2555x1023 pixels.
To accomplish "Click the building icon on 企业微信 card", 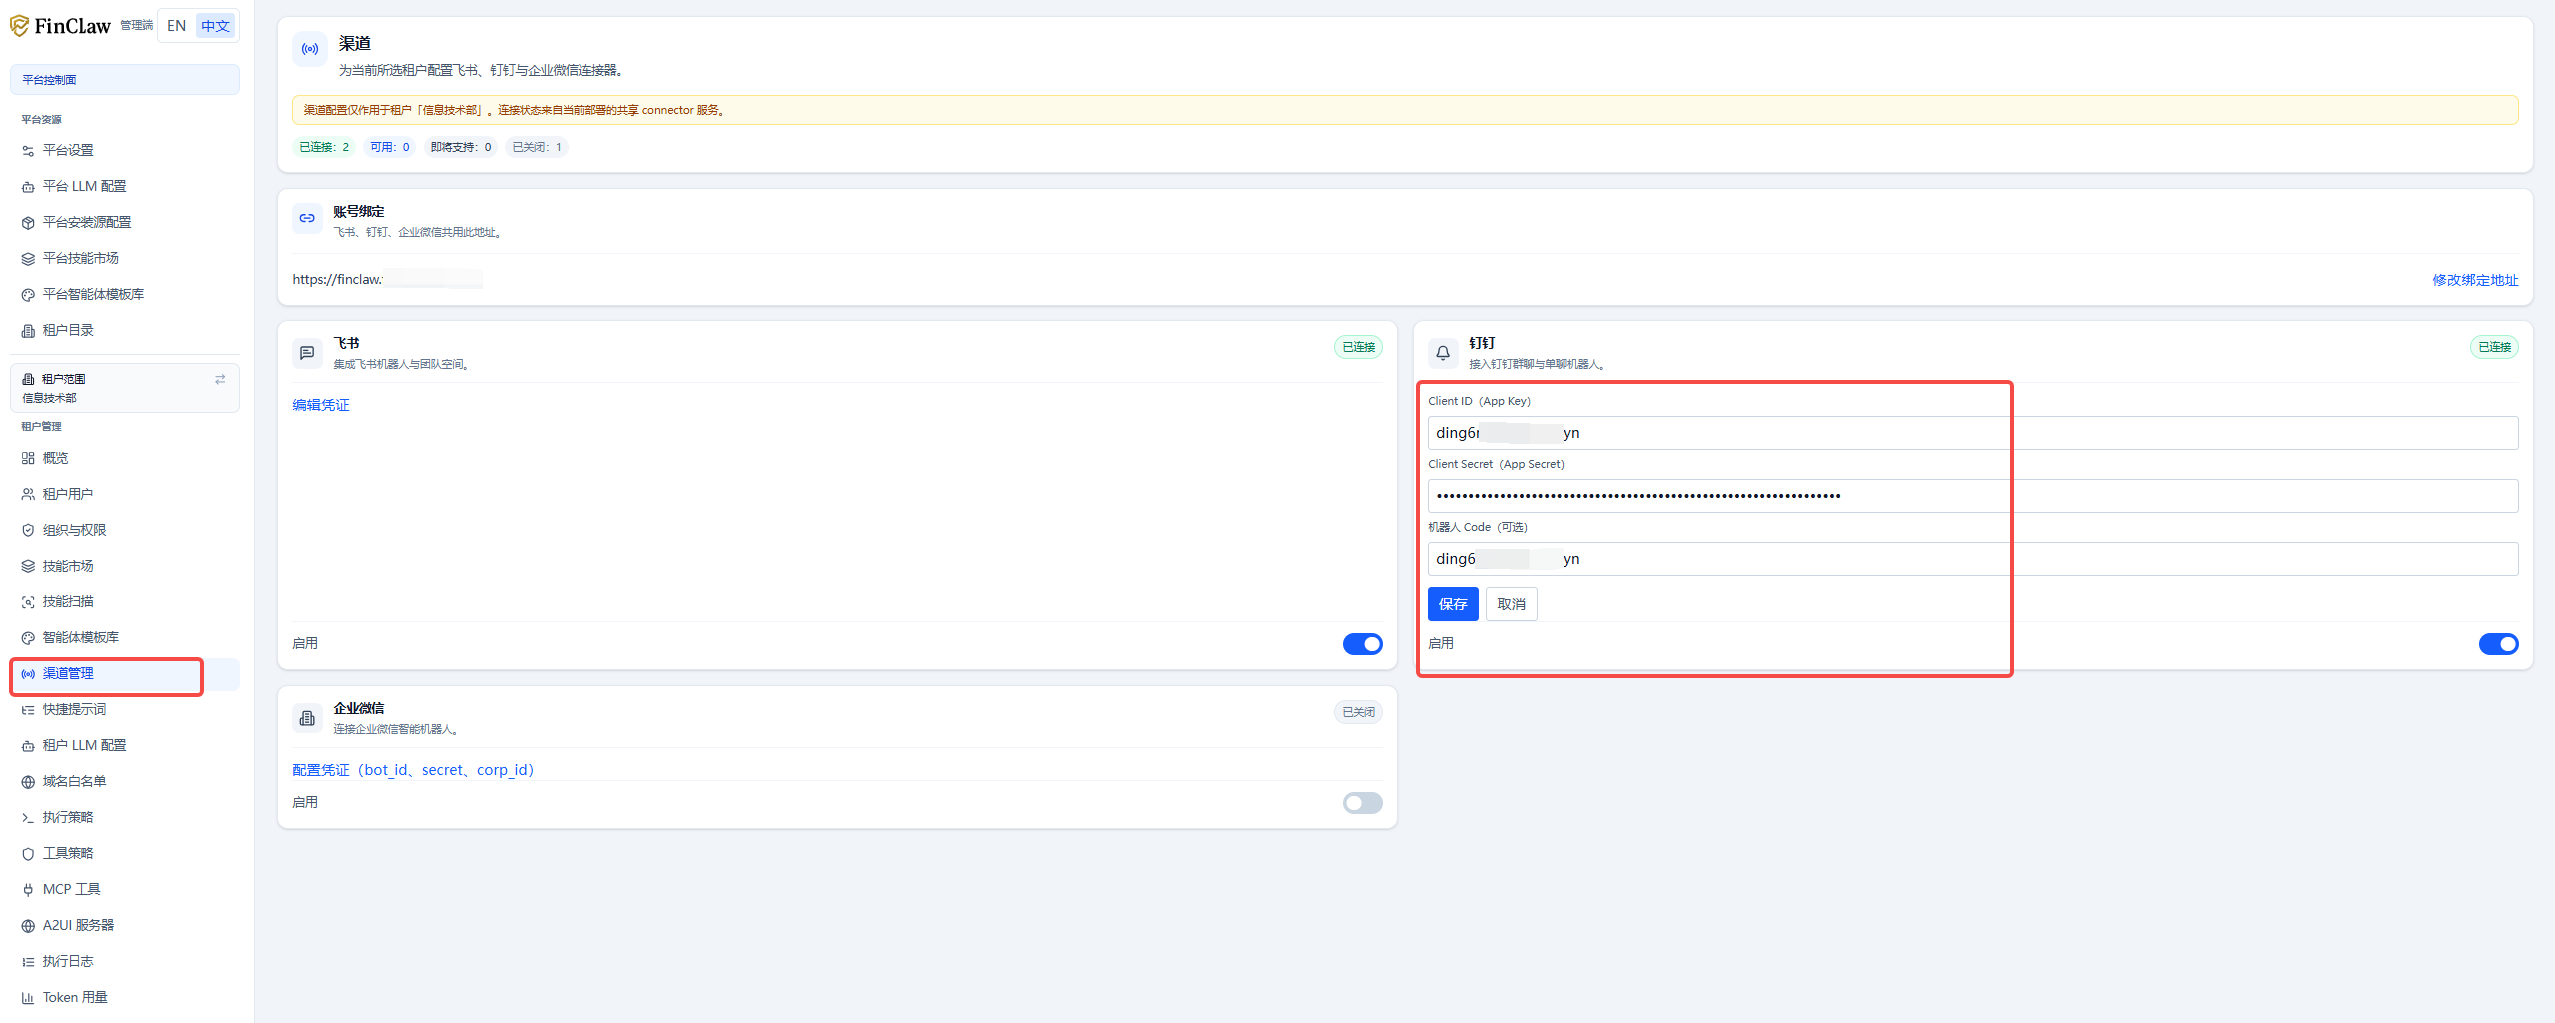I will click(307, 718).
